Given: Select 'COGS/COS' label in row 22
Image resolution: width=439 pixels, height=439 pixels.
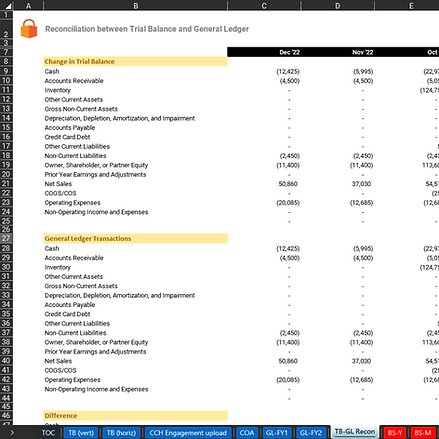Looking at the screenshot, I should [60, 193].
